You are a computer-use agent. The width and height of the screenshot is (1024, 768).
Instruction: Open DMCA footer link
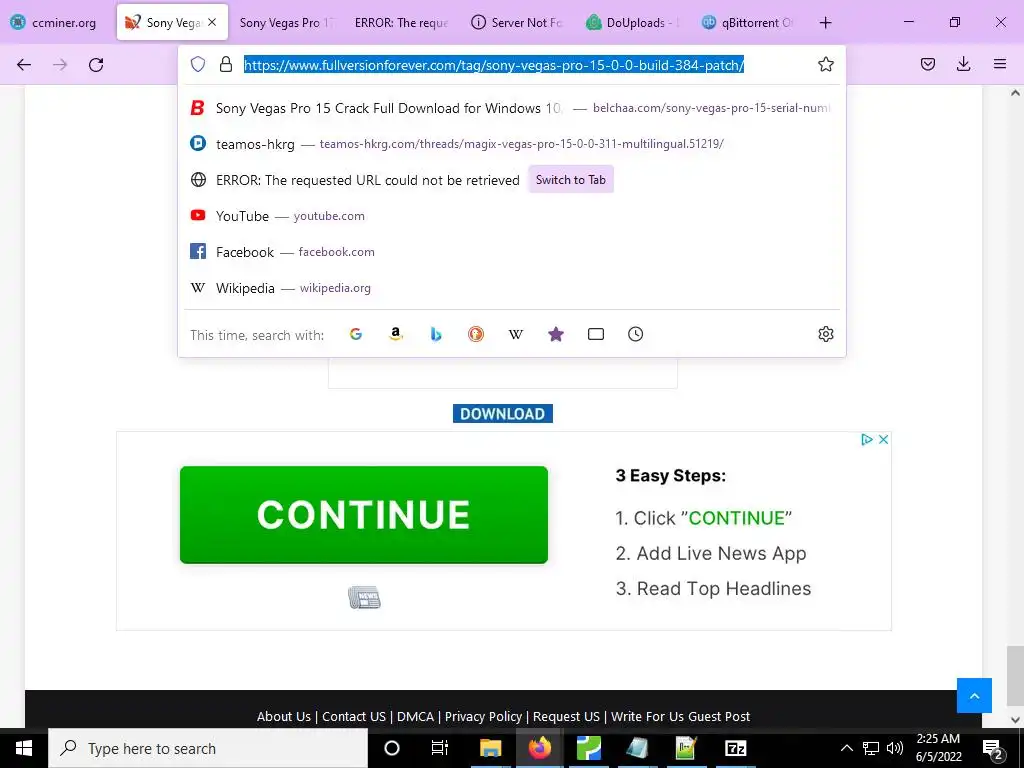415,716
